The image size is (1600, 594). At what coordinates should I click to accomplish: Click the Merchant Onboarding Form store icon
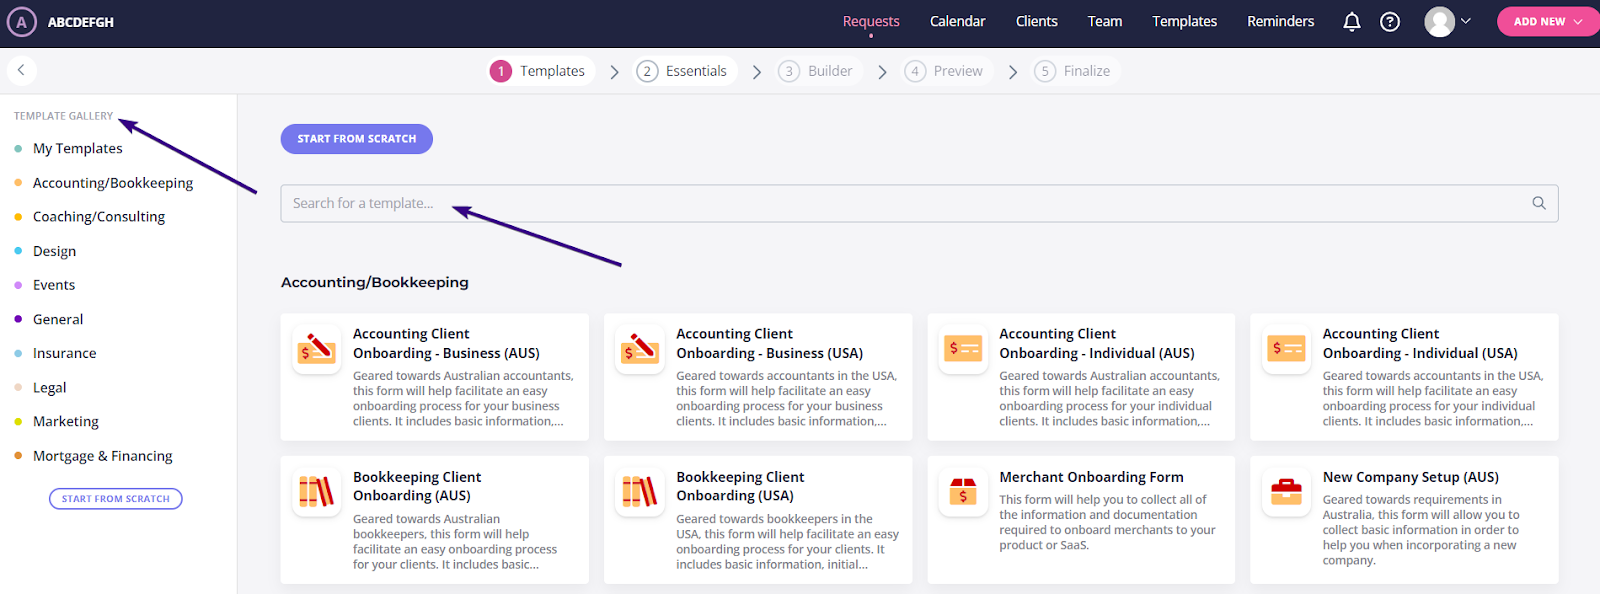coord(963,492)
